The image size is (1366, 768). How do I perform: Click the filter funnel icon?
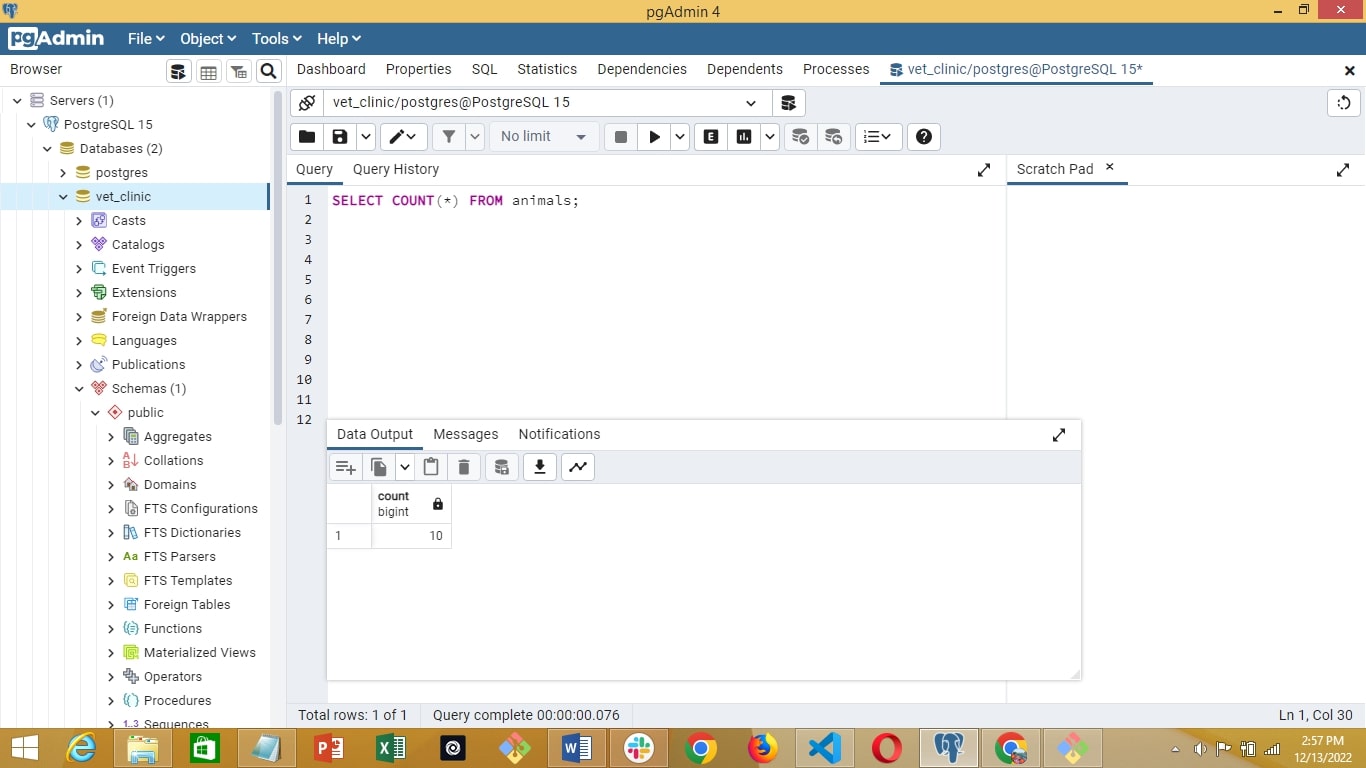pyautogui.click(x=449, y=137)
